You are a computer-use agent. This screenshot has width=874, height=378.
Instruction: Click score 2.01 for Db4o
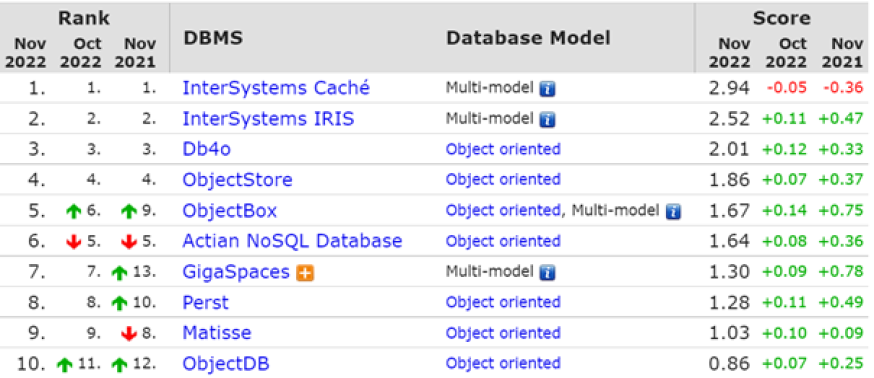pyautogui.click(x=729, y=149)
